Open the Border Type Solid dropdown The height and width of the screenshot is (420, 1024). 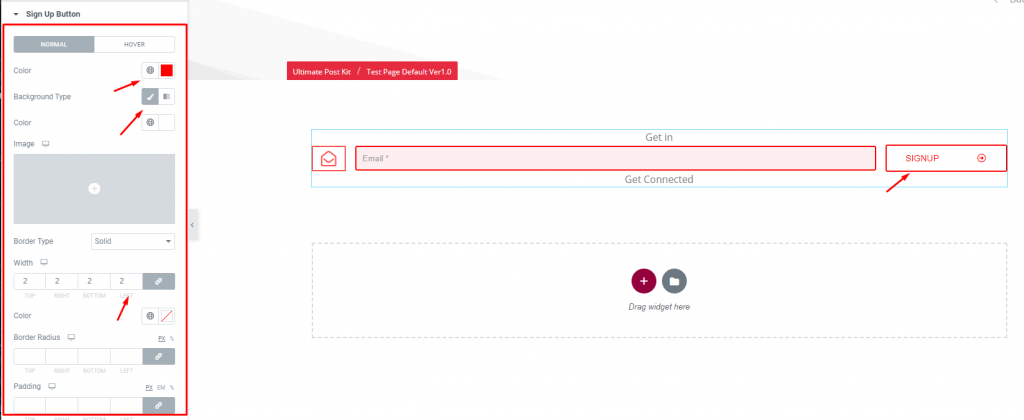133,241
